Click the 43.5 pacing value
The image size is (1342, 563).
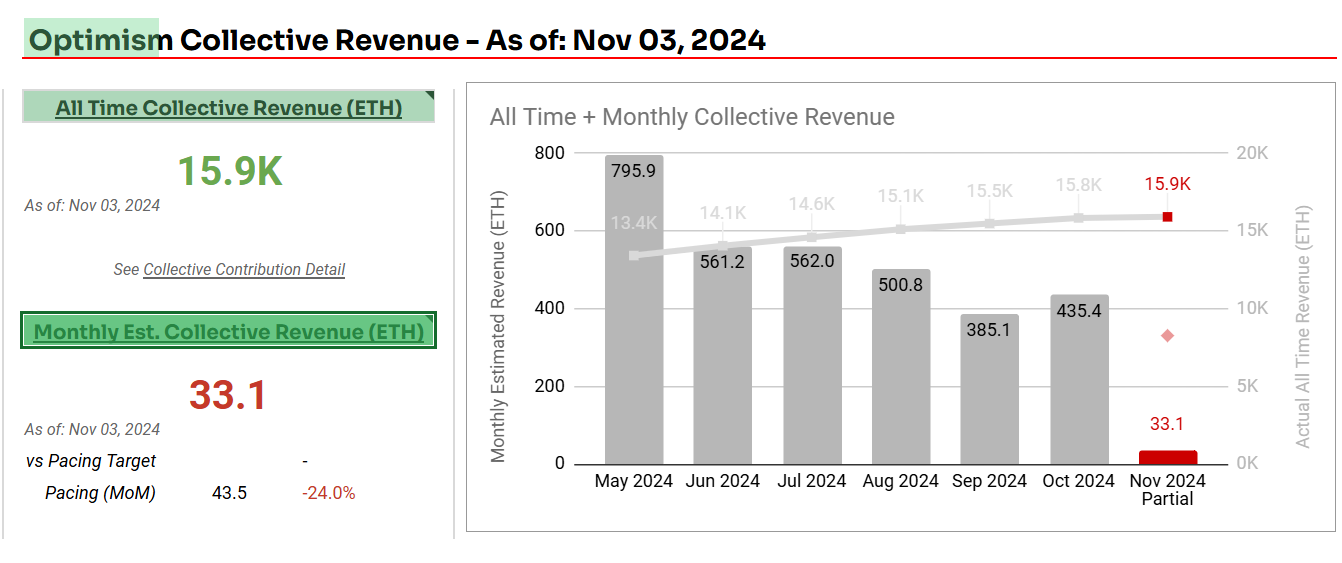point(230,493)
